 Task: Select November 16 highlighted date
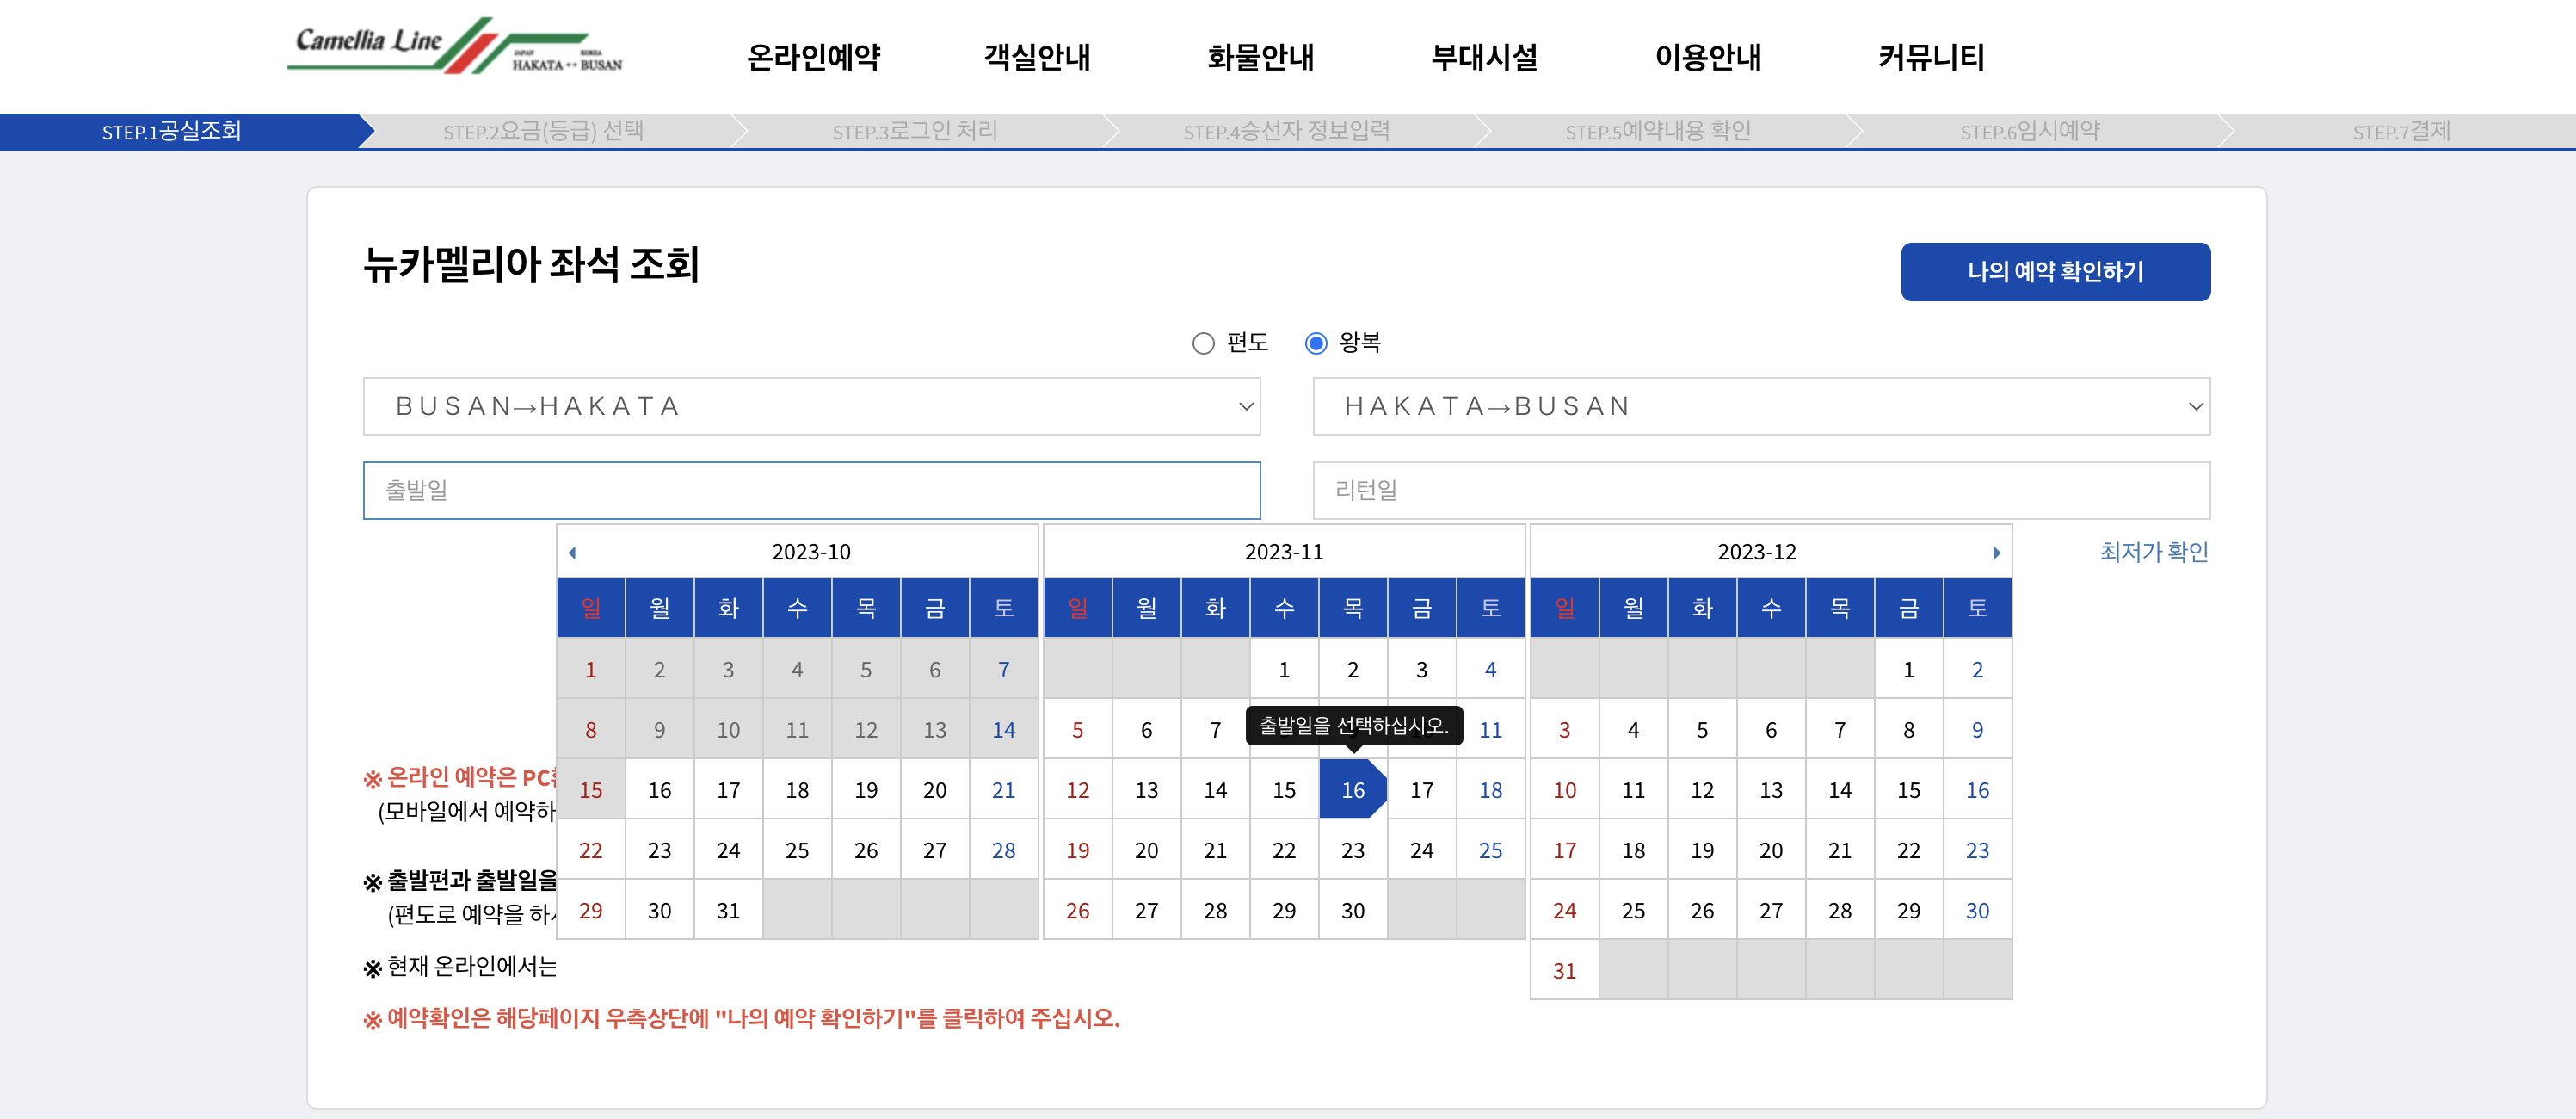click(1352, 790)
